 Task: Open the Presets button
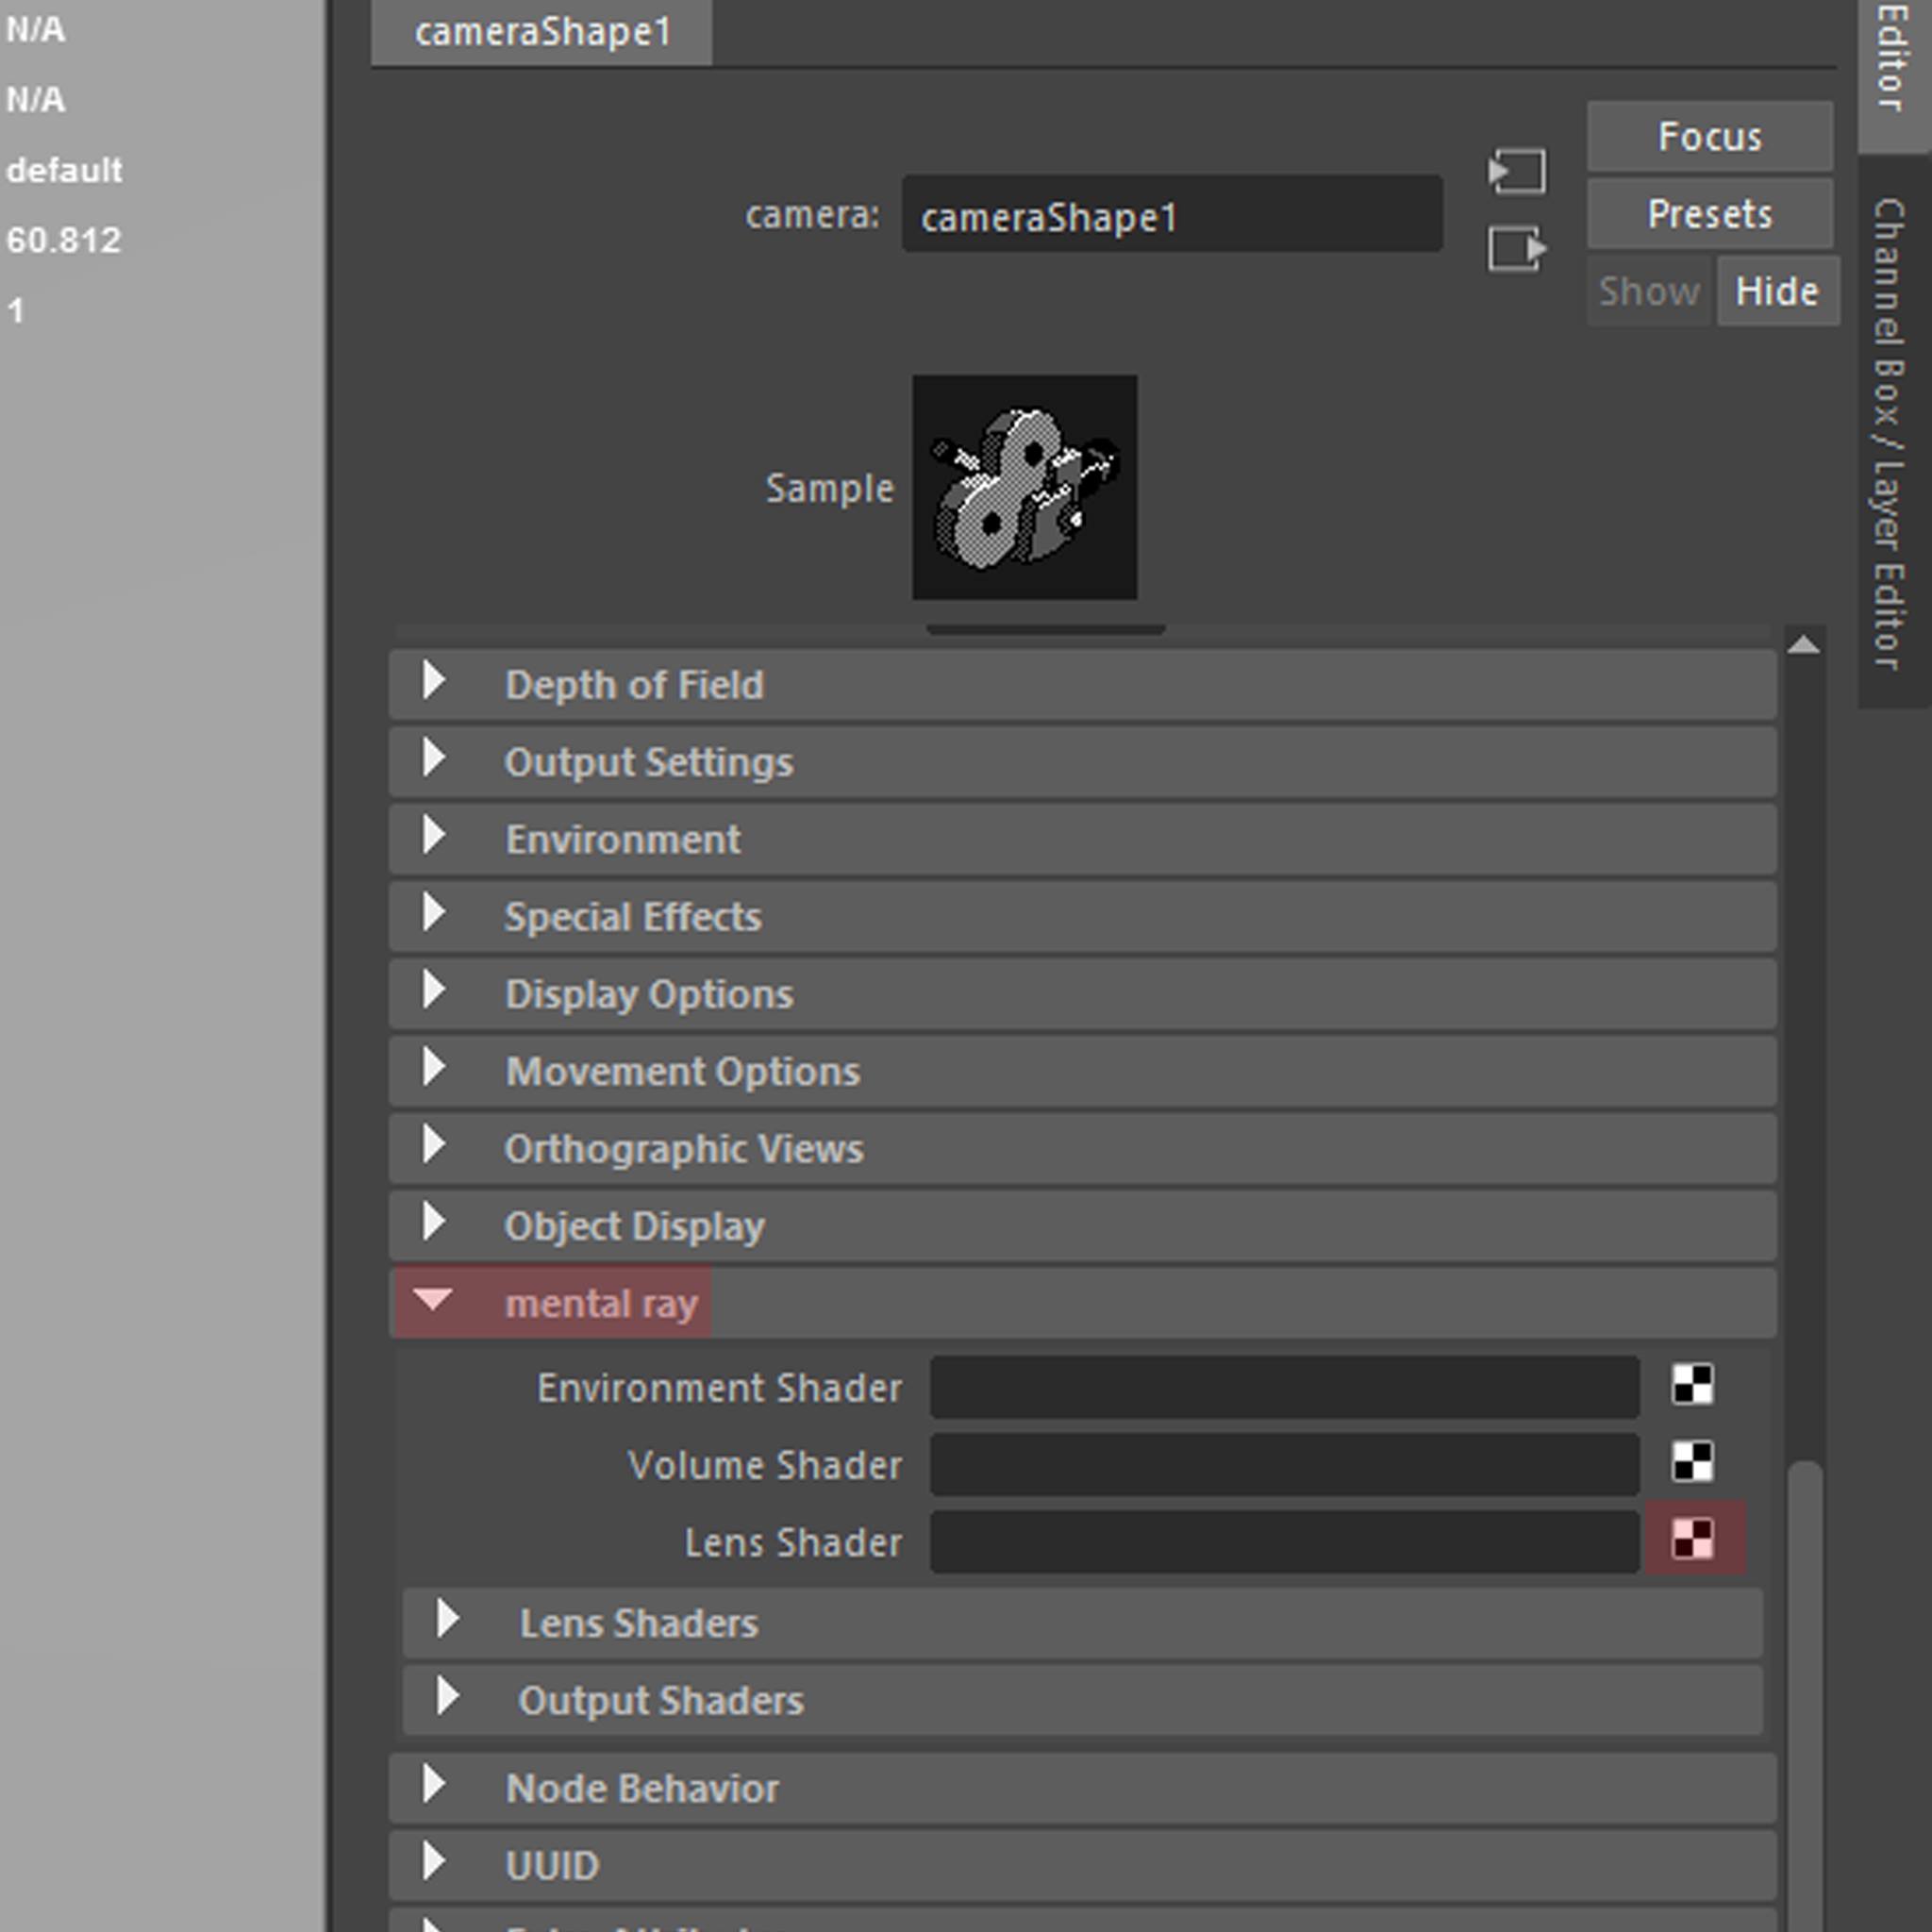point(1709,214)
